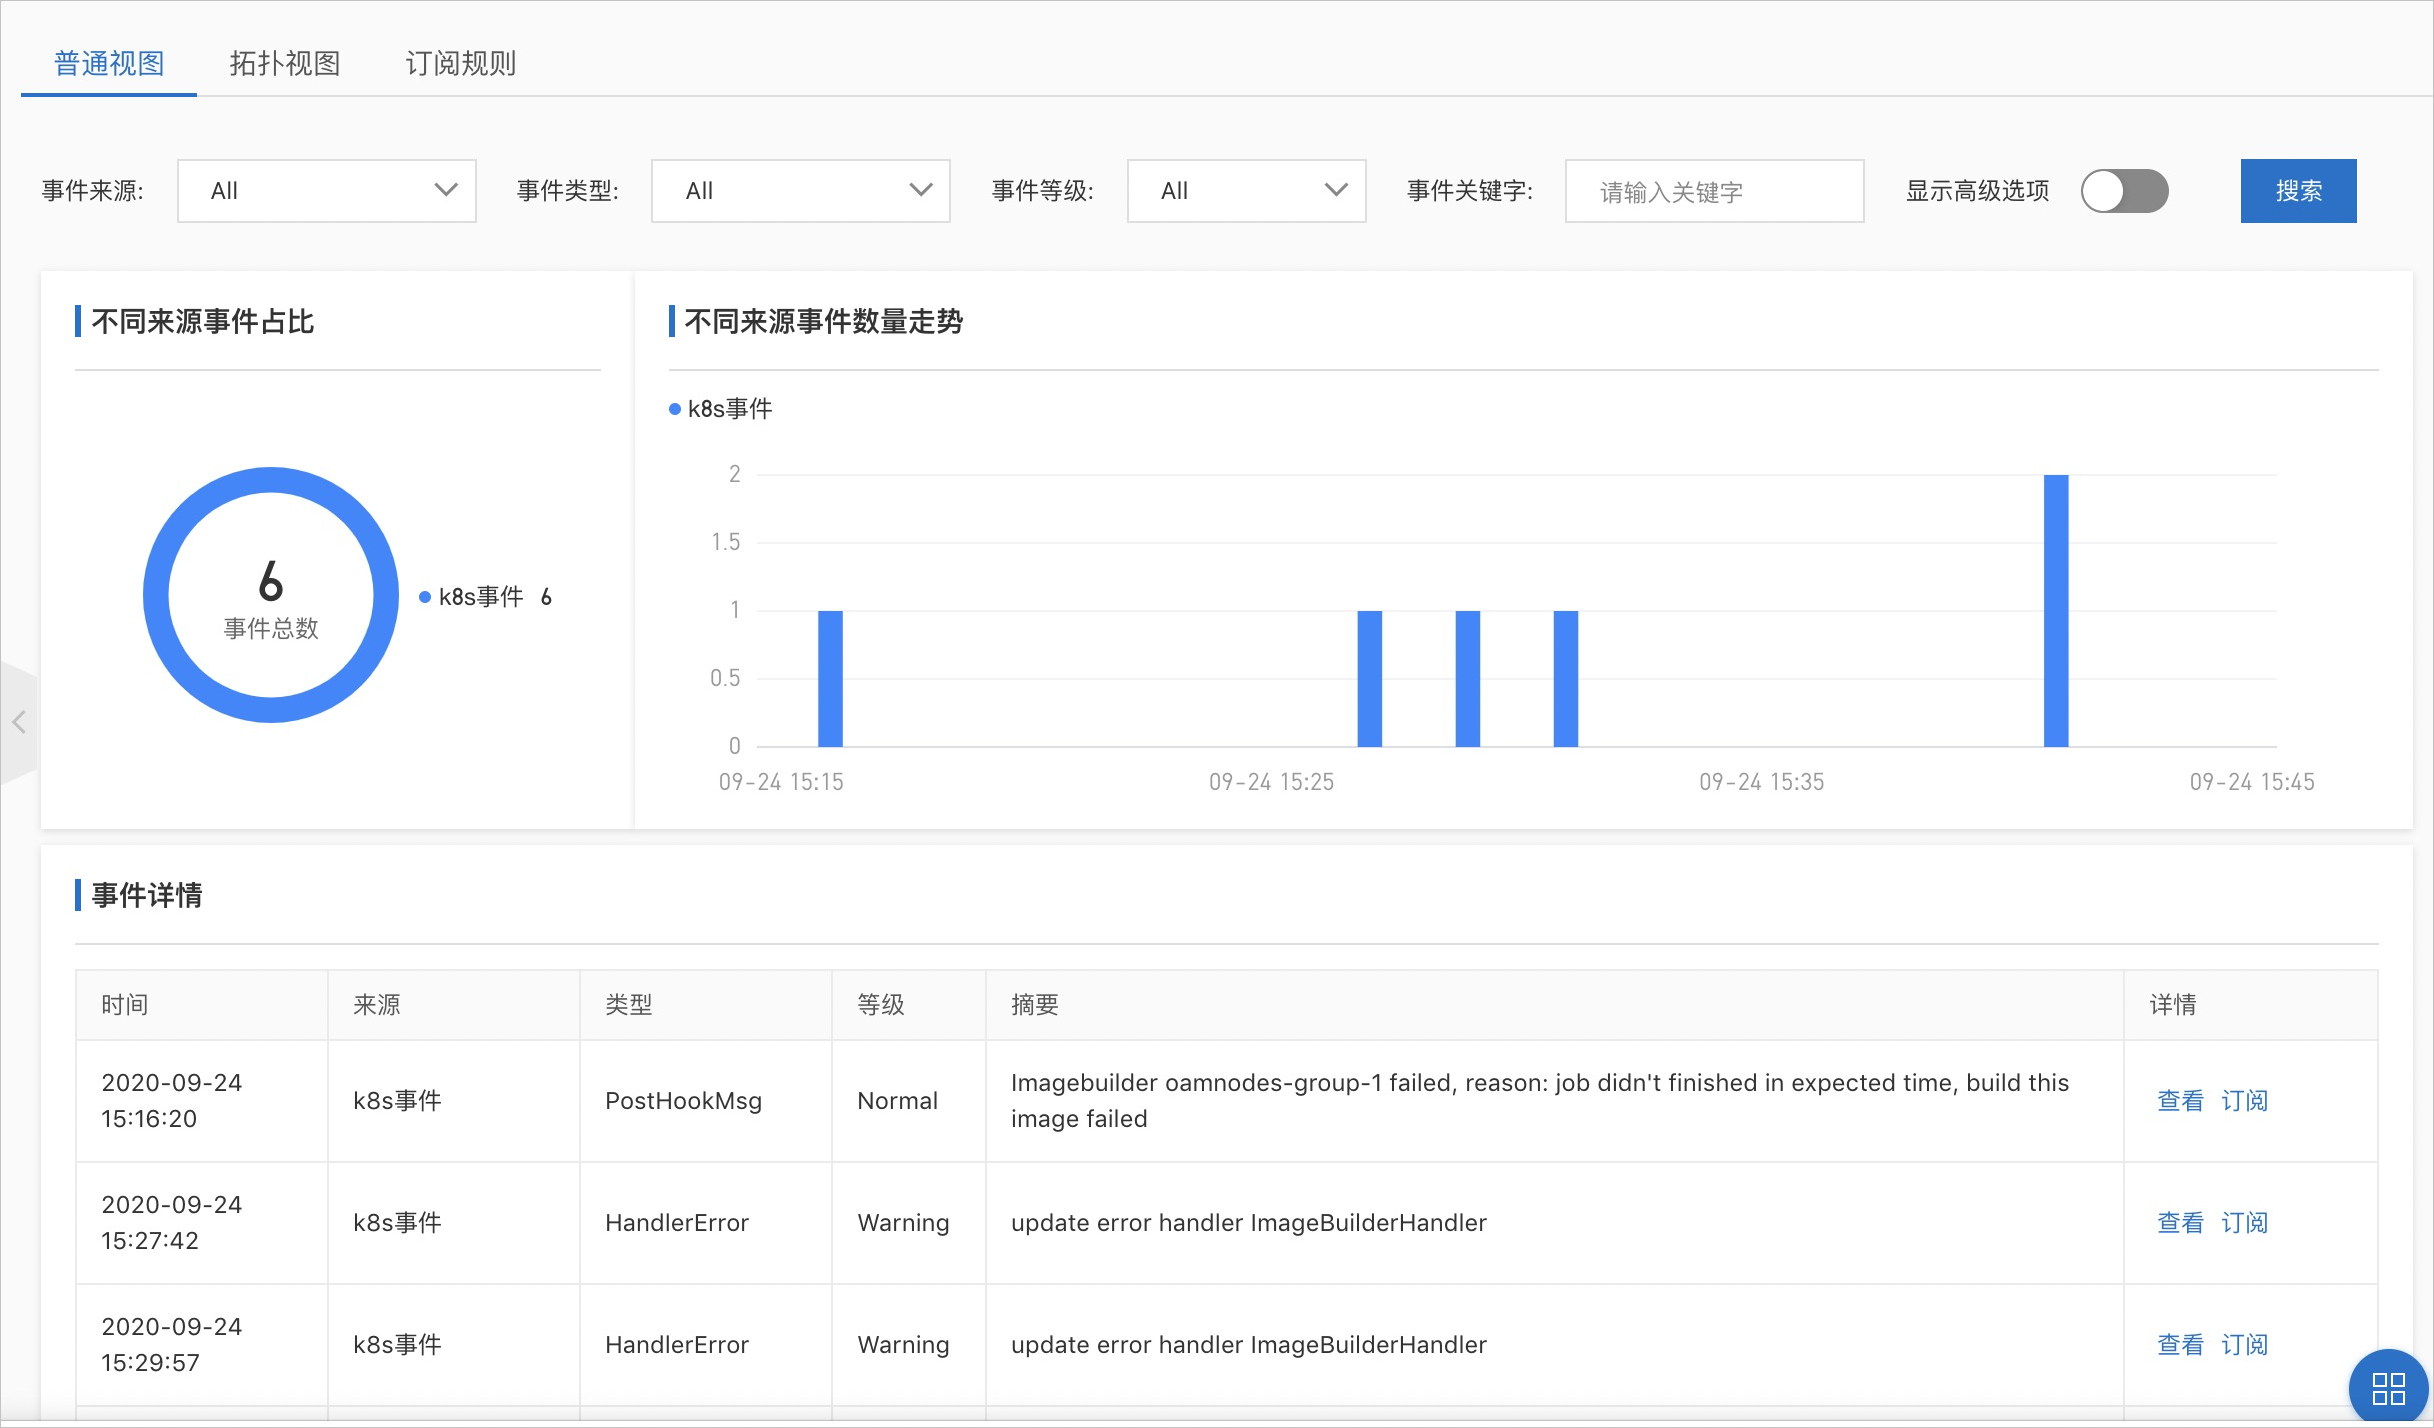The width and height of the screenshot is (2434, 1428).
Task: Click 订阅 for the 15:16:20 event
Action: (x=2244, y=1101)
